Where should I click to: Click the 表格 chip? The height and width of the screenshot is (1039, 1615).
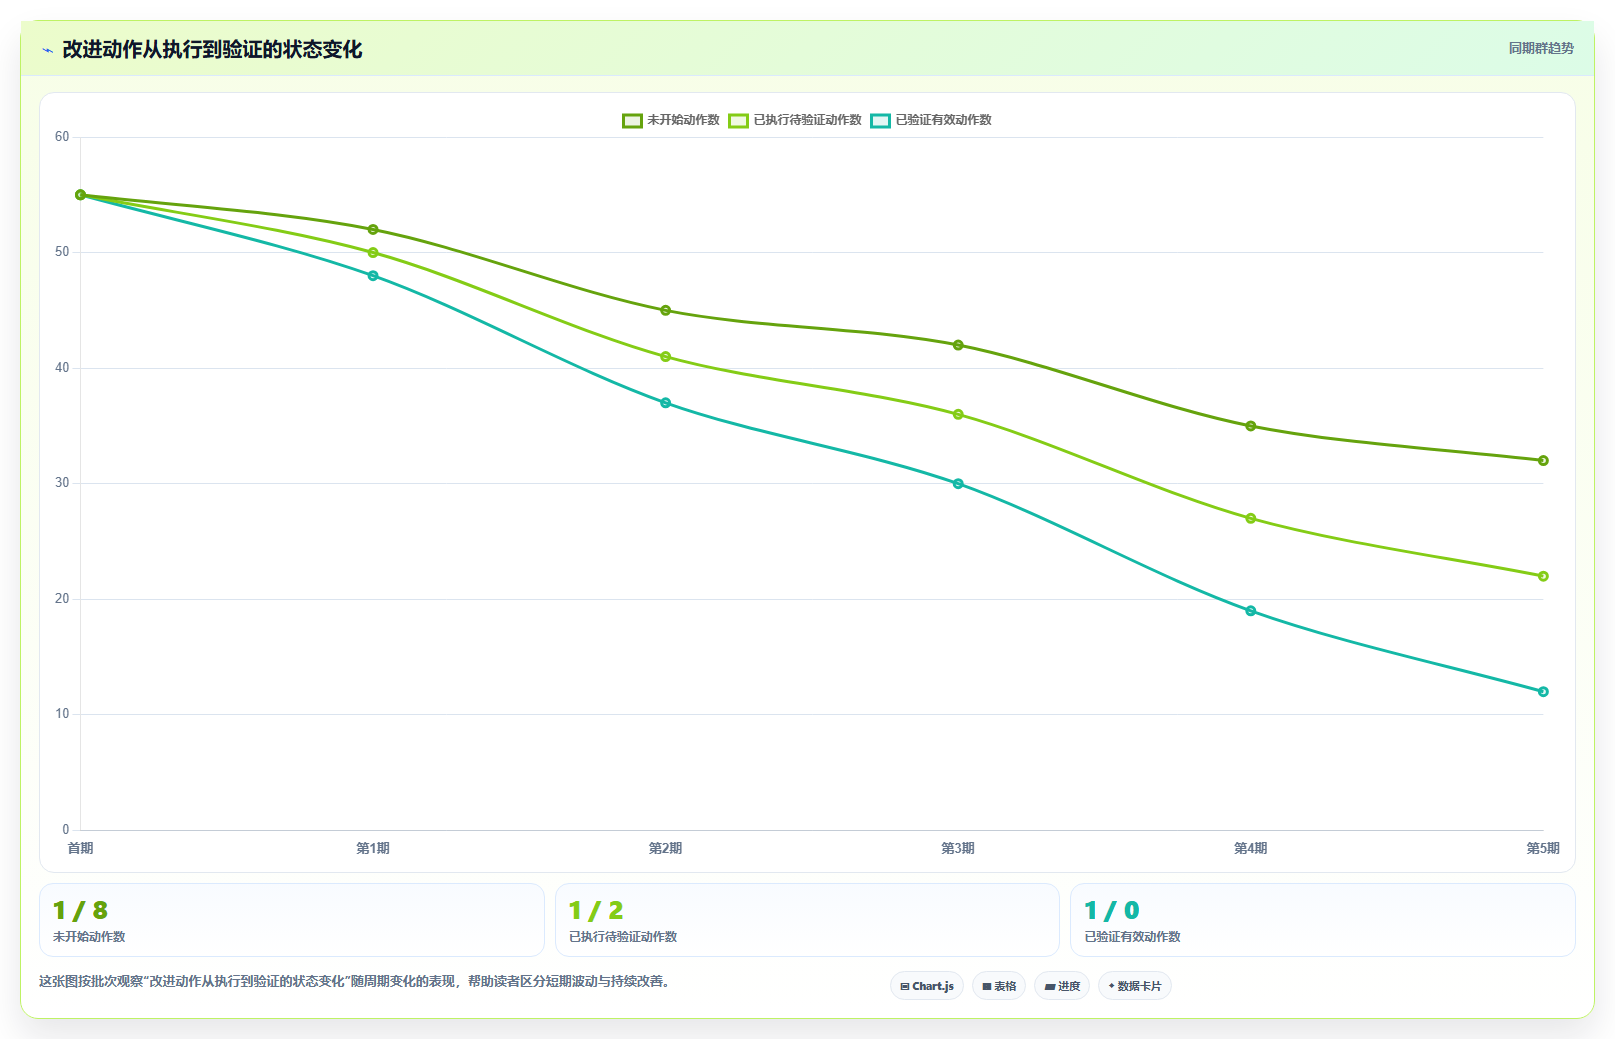coord(999,986)
